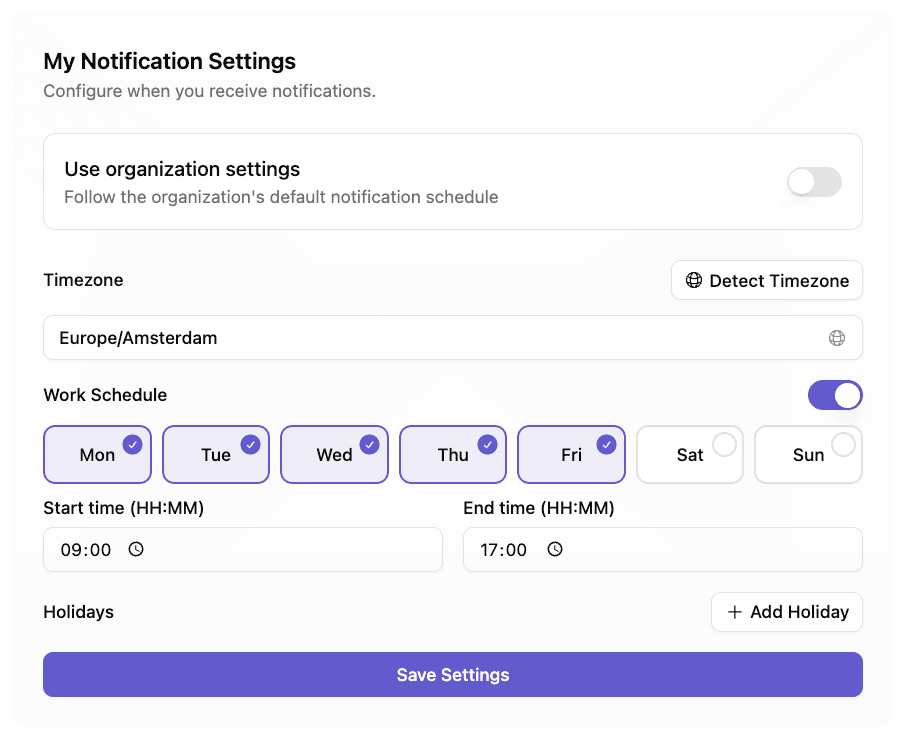Click Save Settings
The image size is (906, 741).
click(x=452, y=674)
